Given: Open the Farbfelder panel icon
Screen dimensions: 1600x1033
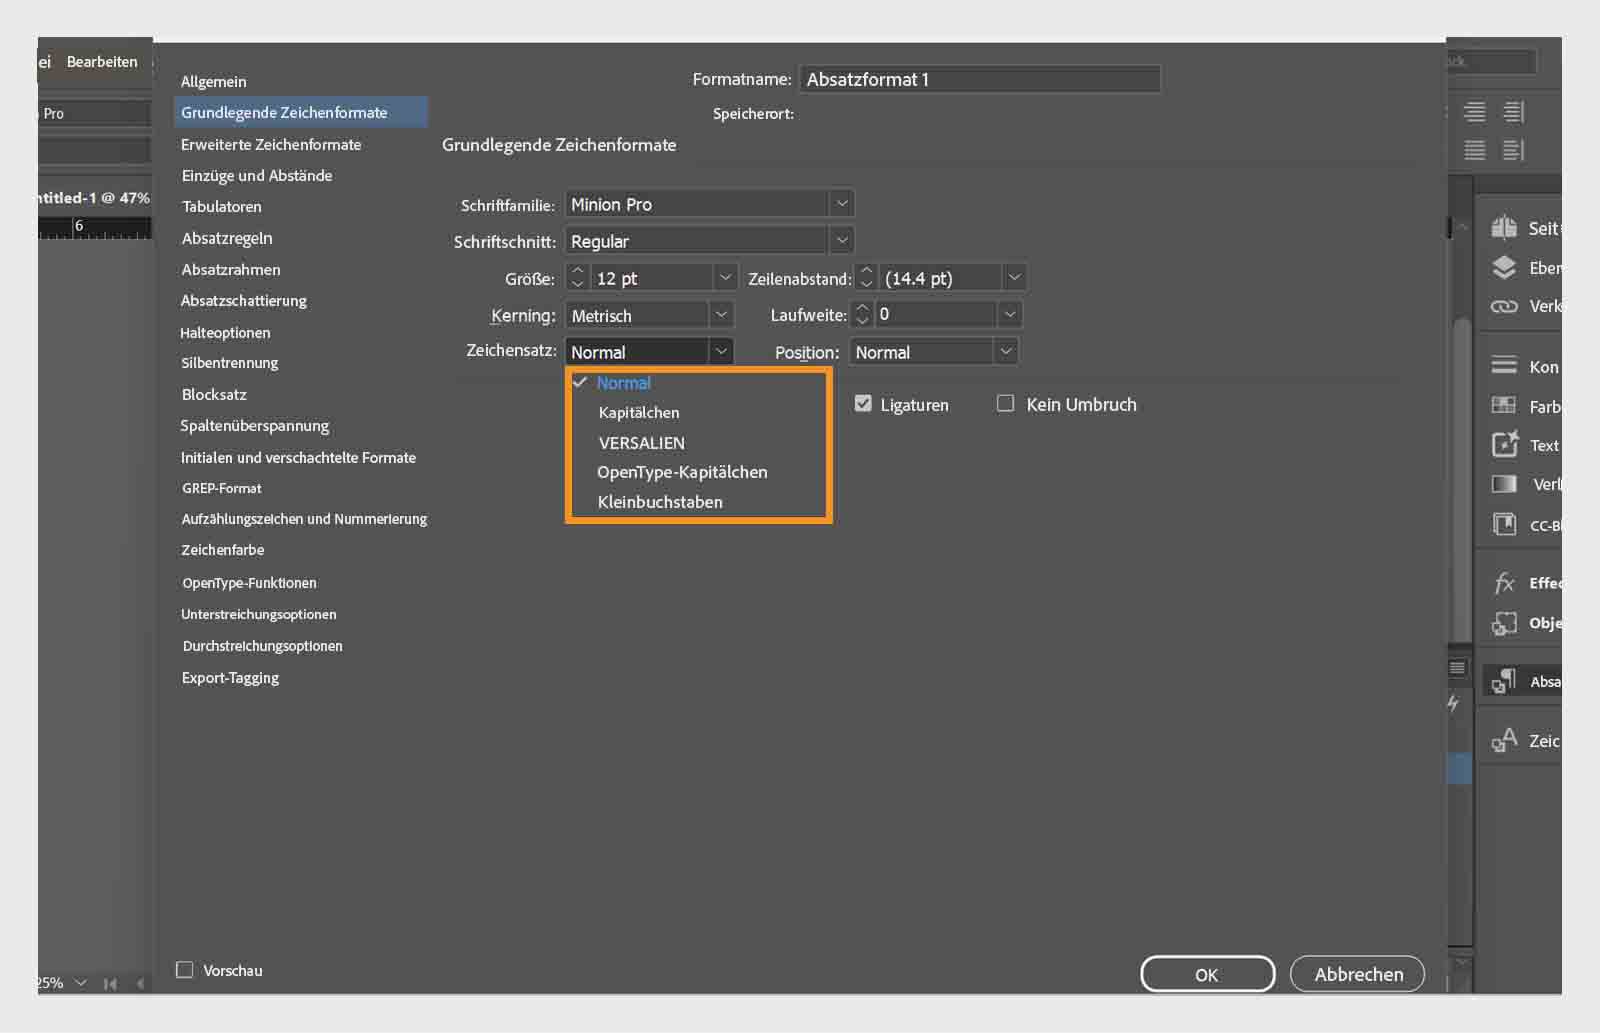Looking at the screenshot, I should tap(1506, 406).
